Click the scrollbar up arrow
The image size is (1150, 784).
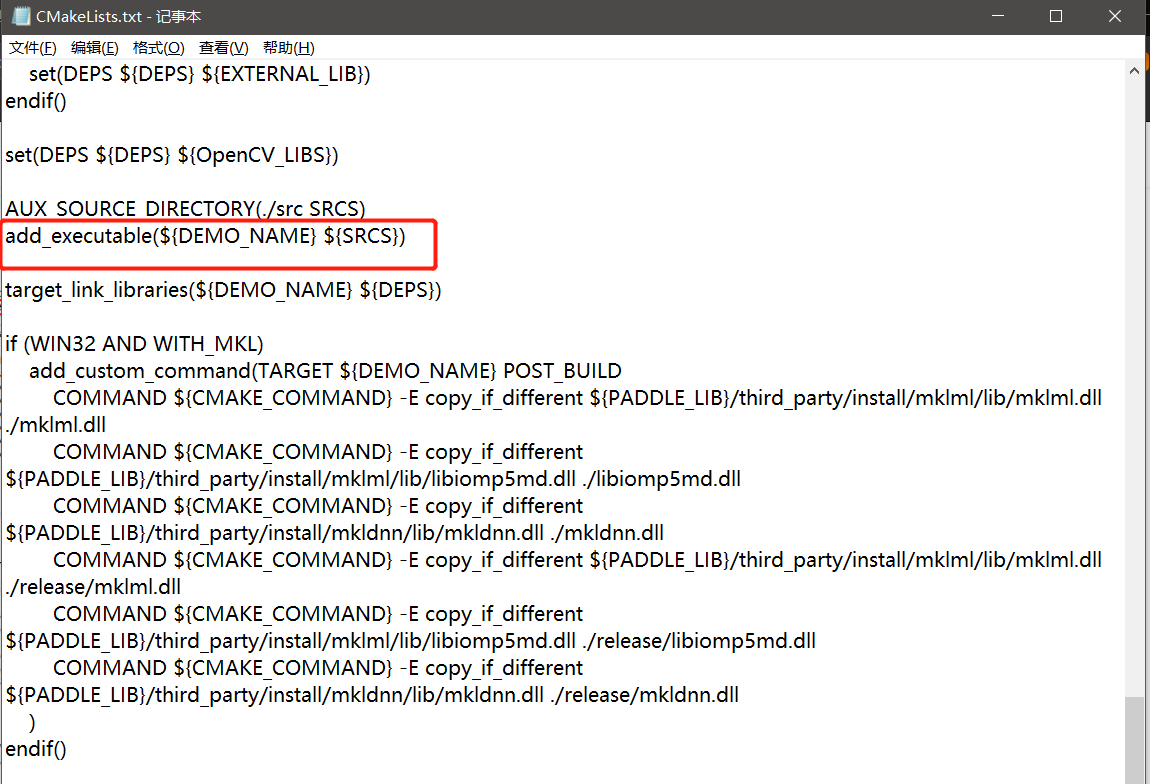pos(1134,71)
